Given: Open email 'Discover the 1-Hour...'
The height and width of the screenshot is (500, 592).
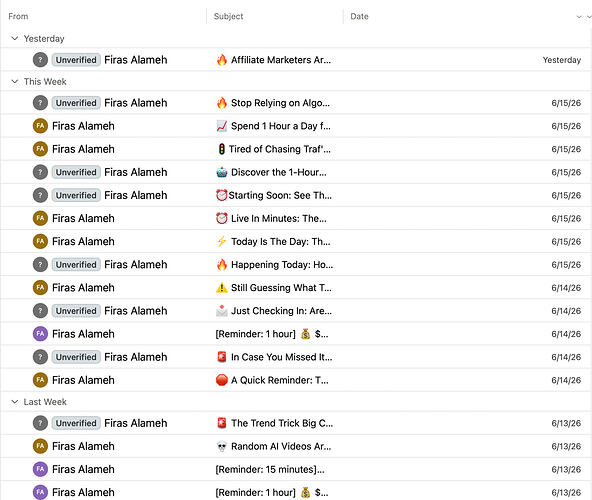Looking at the screenshot, I should (x=296, y=172).
